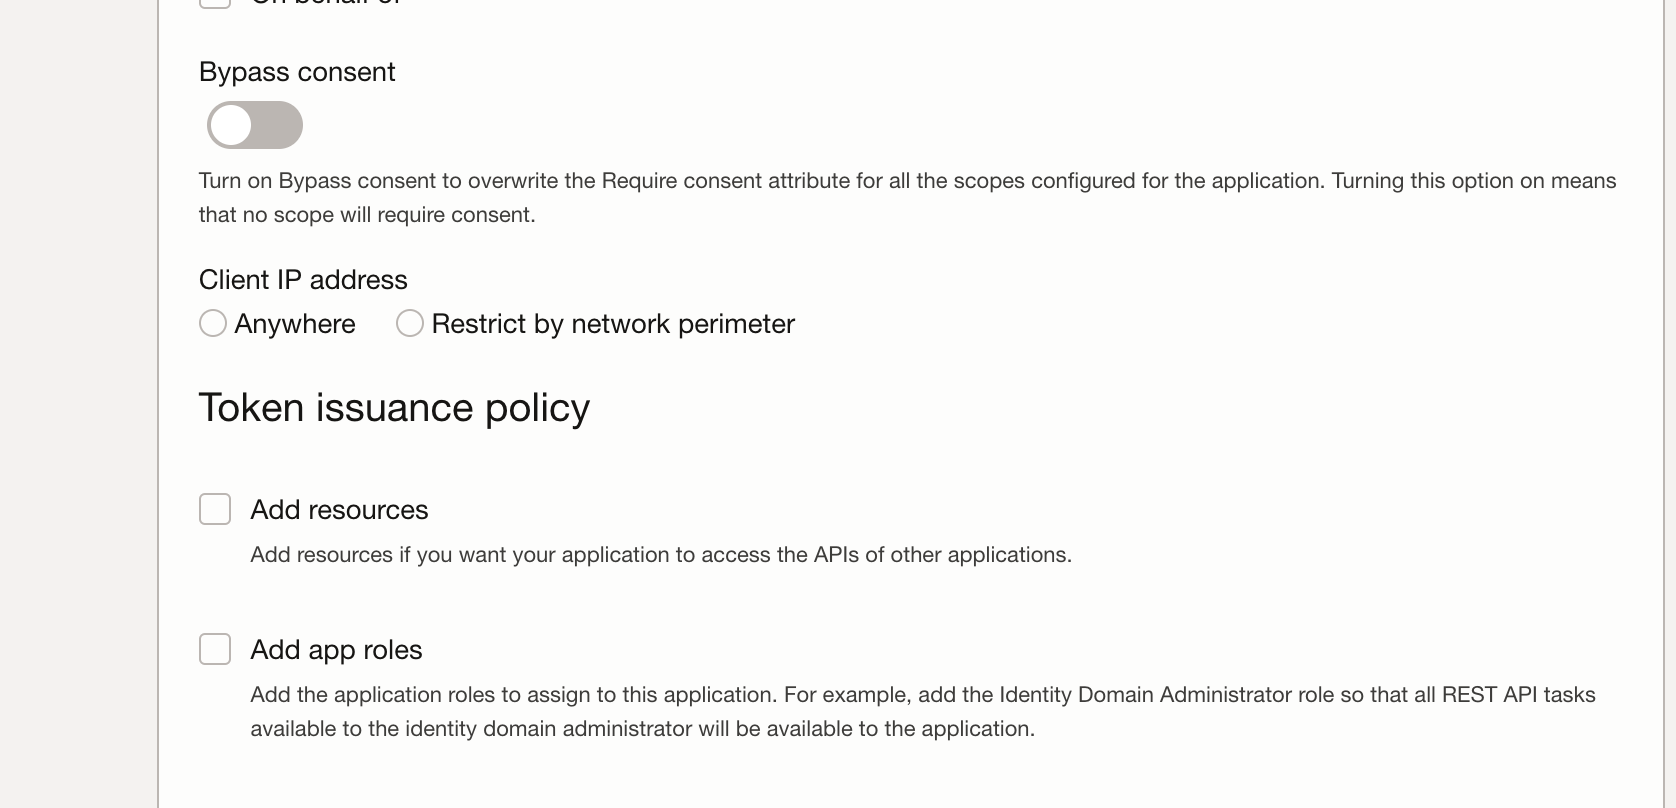Click the Bypass consent description paragraph
The height and width of the screenshot is (808, 1676).
coord(906,197)
